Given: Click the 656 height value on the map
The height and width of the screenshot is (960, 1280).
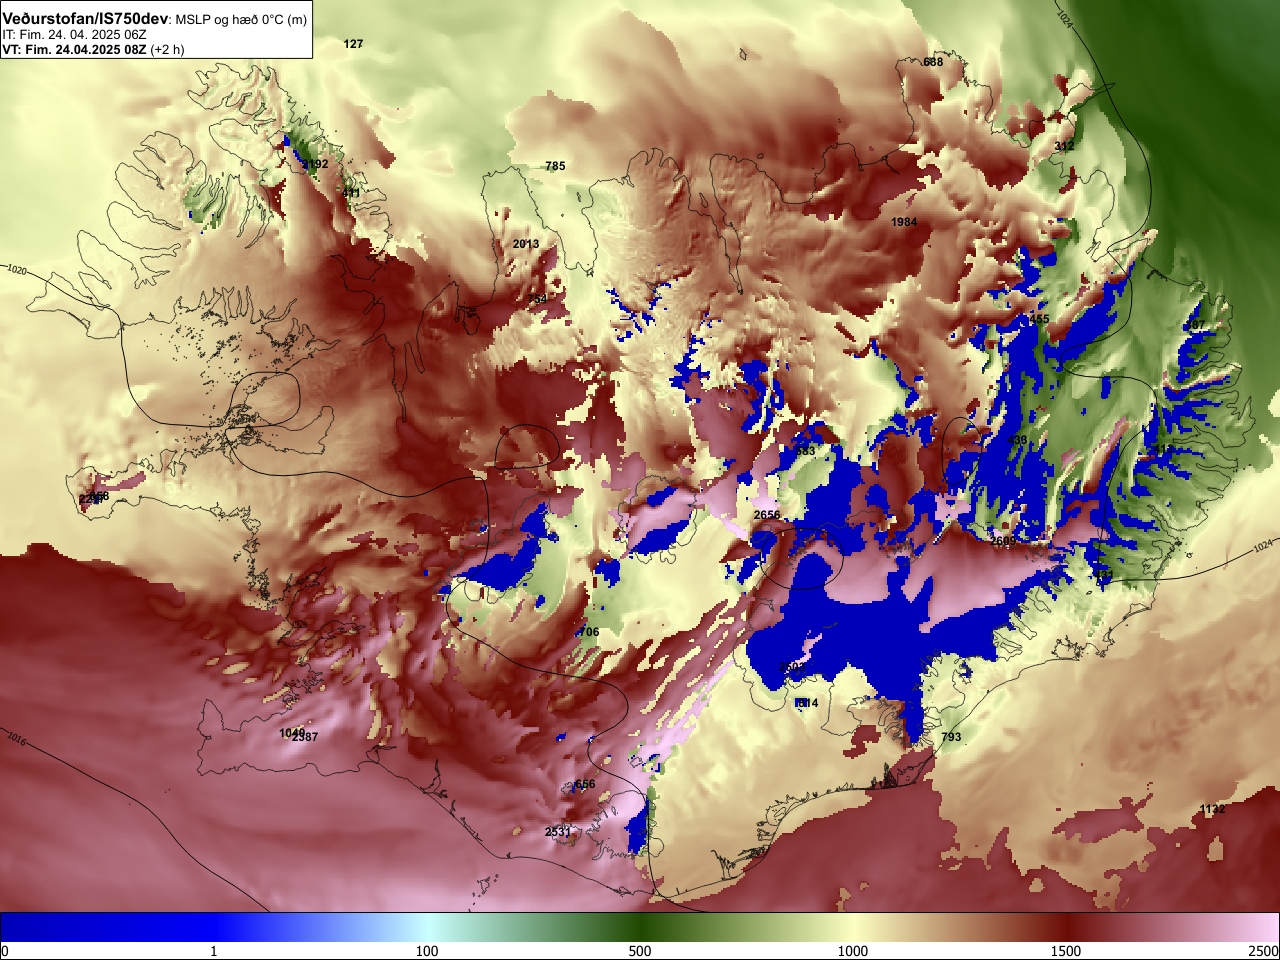Looking at the screenshot, I should 585,784.
